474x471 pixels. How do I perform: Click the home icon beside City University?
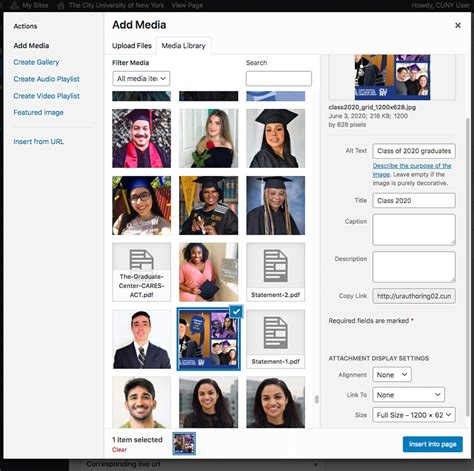coord(61,5)
